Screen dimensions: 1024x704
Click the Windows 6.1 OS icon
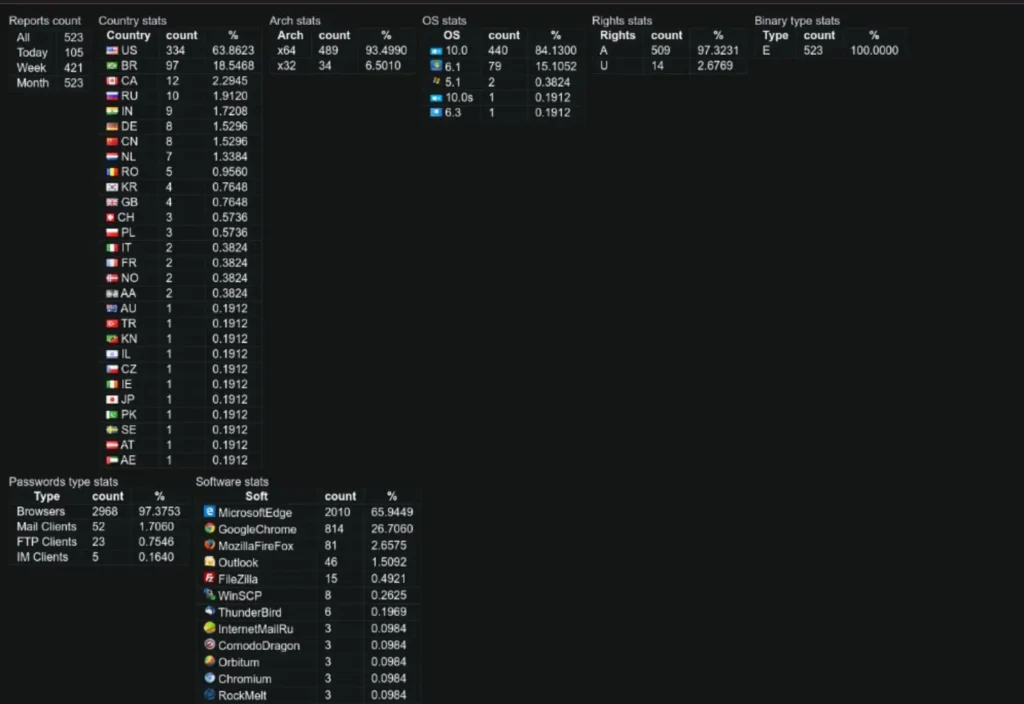[x=436, y=65]
